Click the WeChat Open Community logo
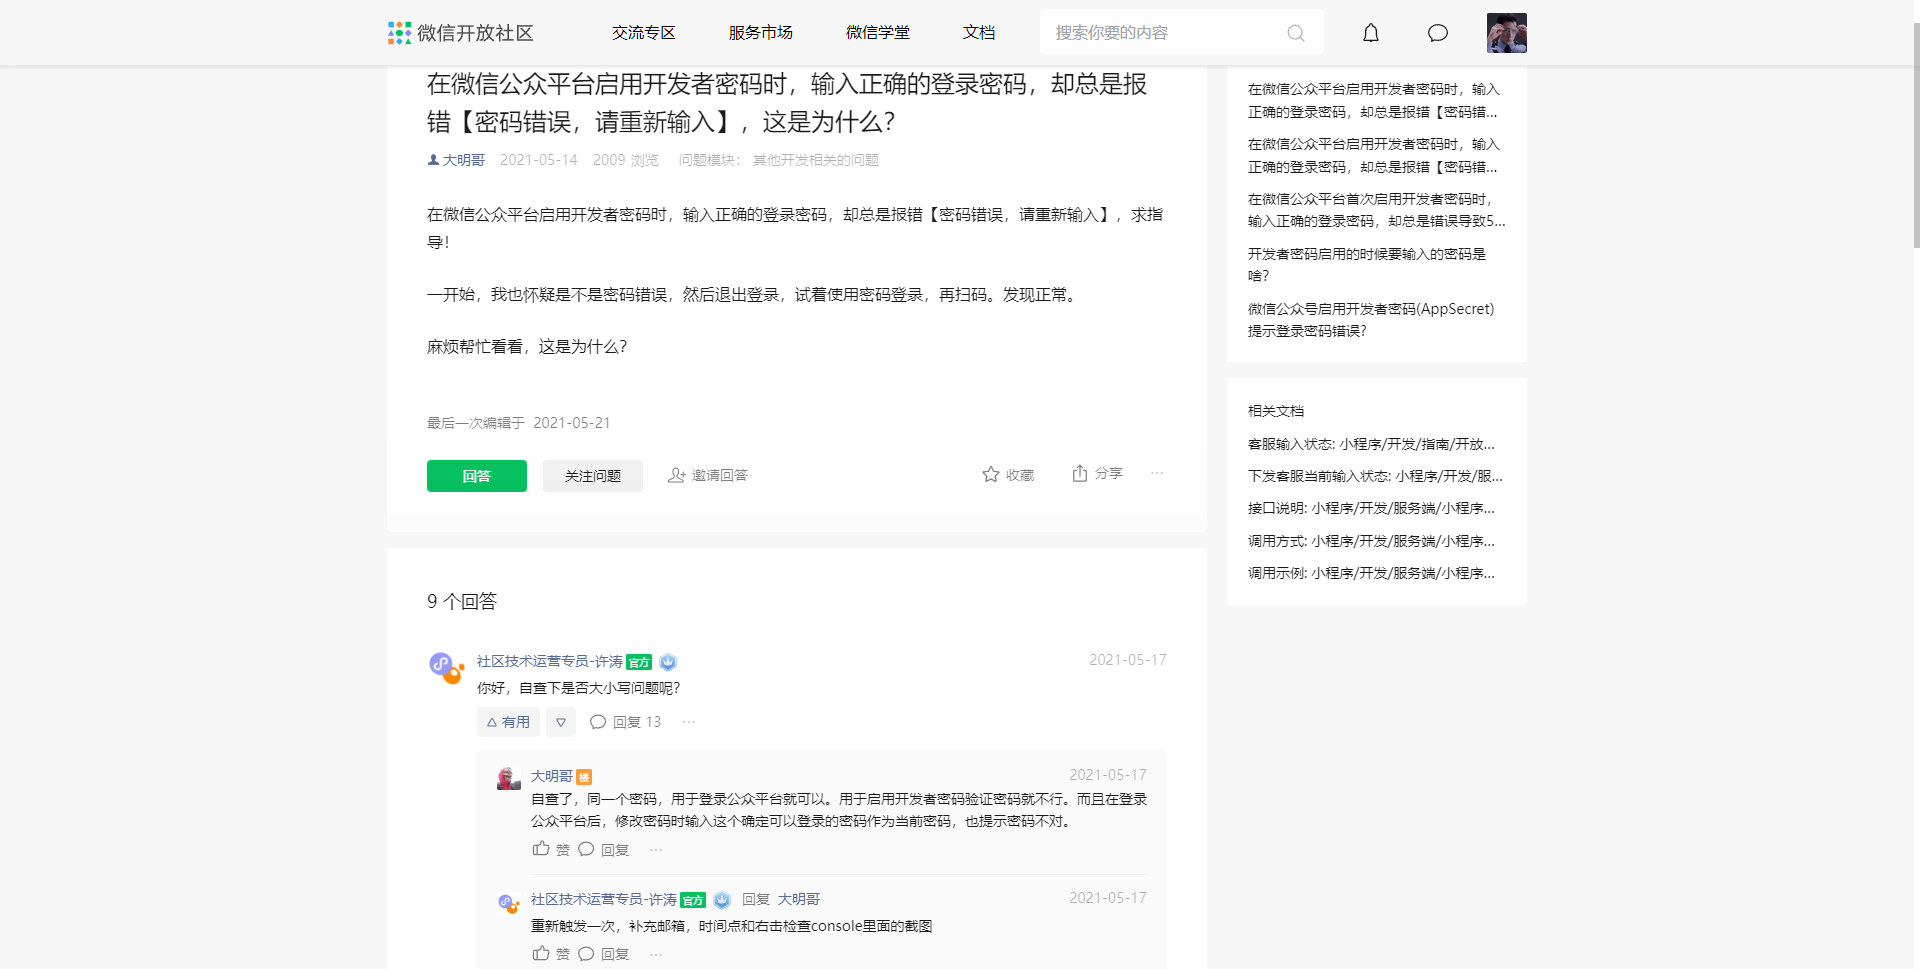Screen dimensions: 1920x969 pos(461,33)
